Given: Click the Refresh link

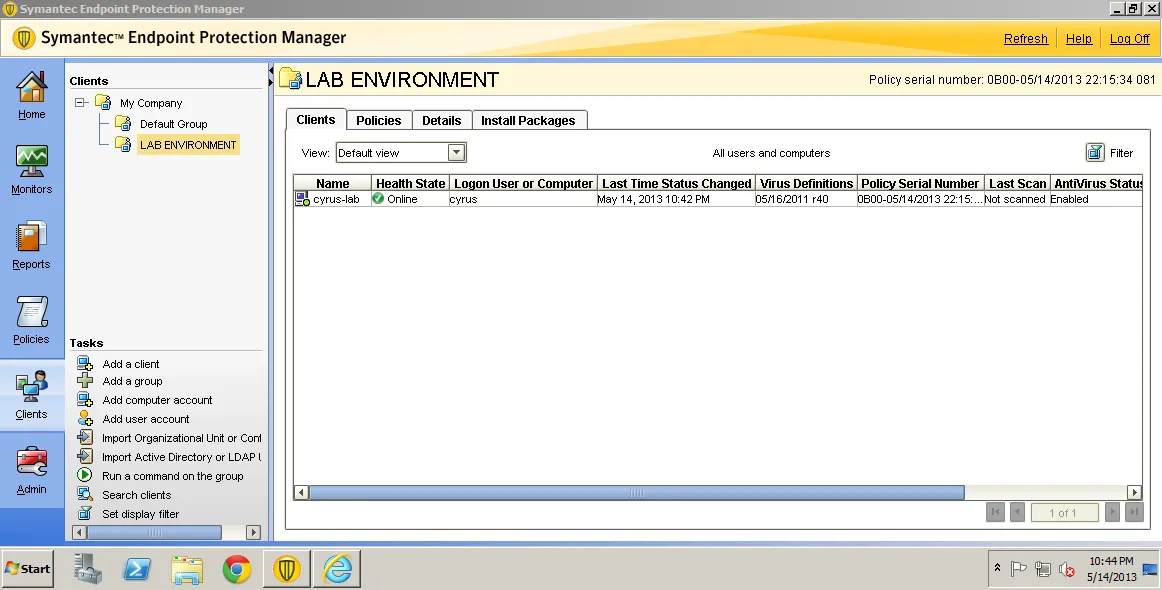Looking at the screenshot, I should point(1026,39).
